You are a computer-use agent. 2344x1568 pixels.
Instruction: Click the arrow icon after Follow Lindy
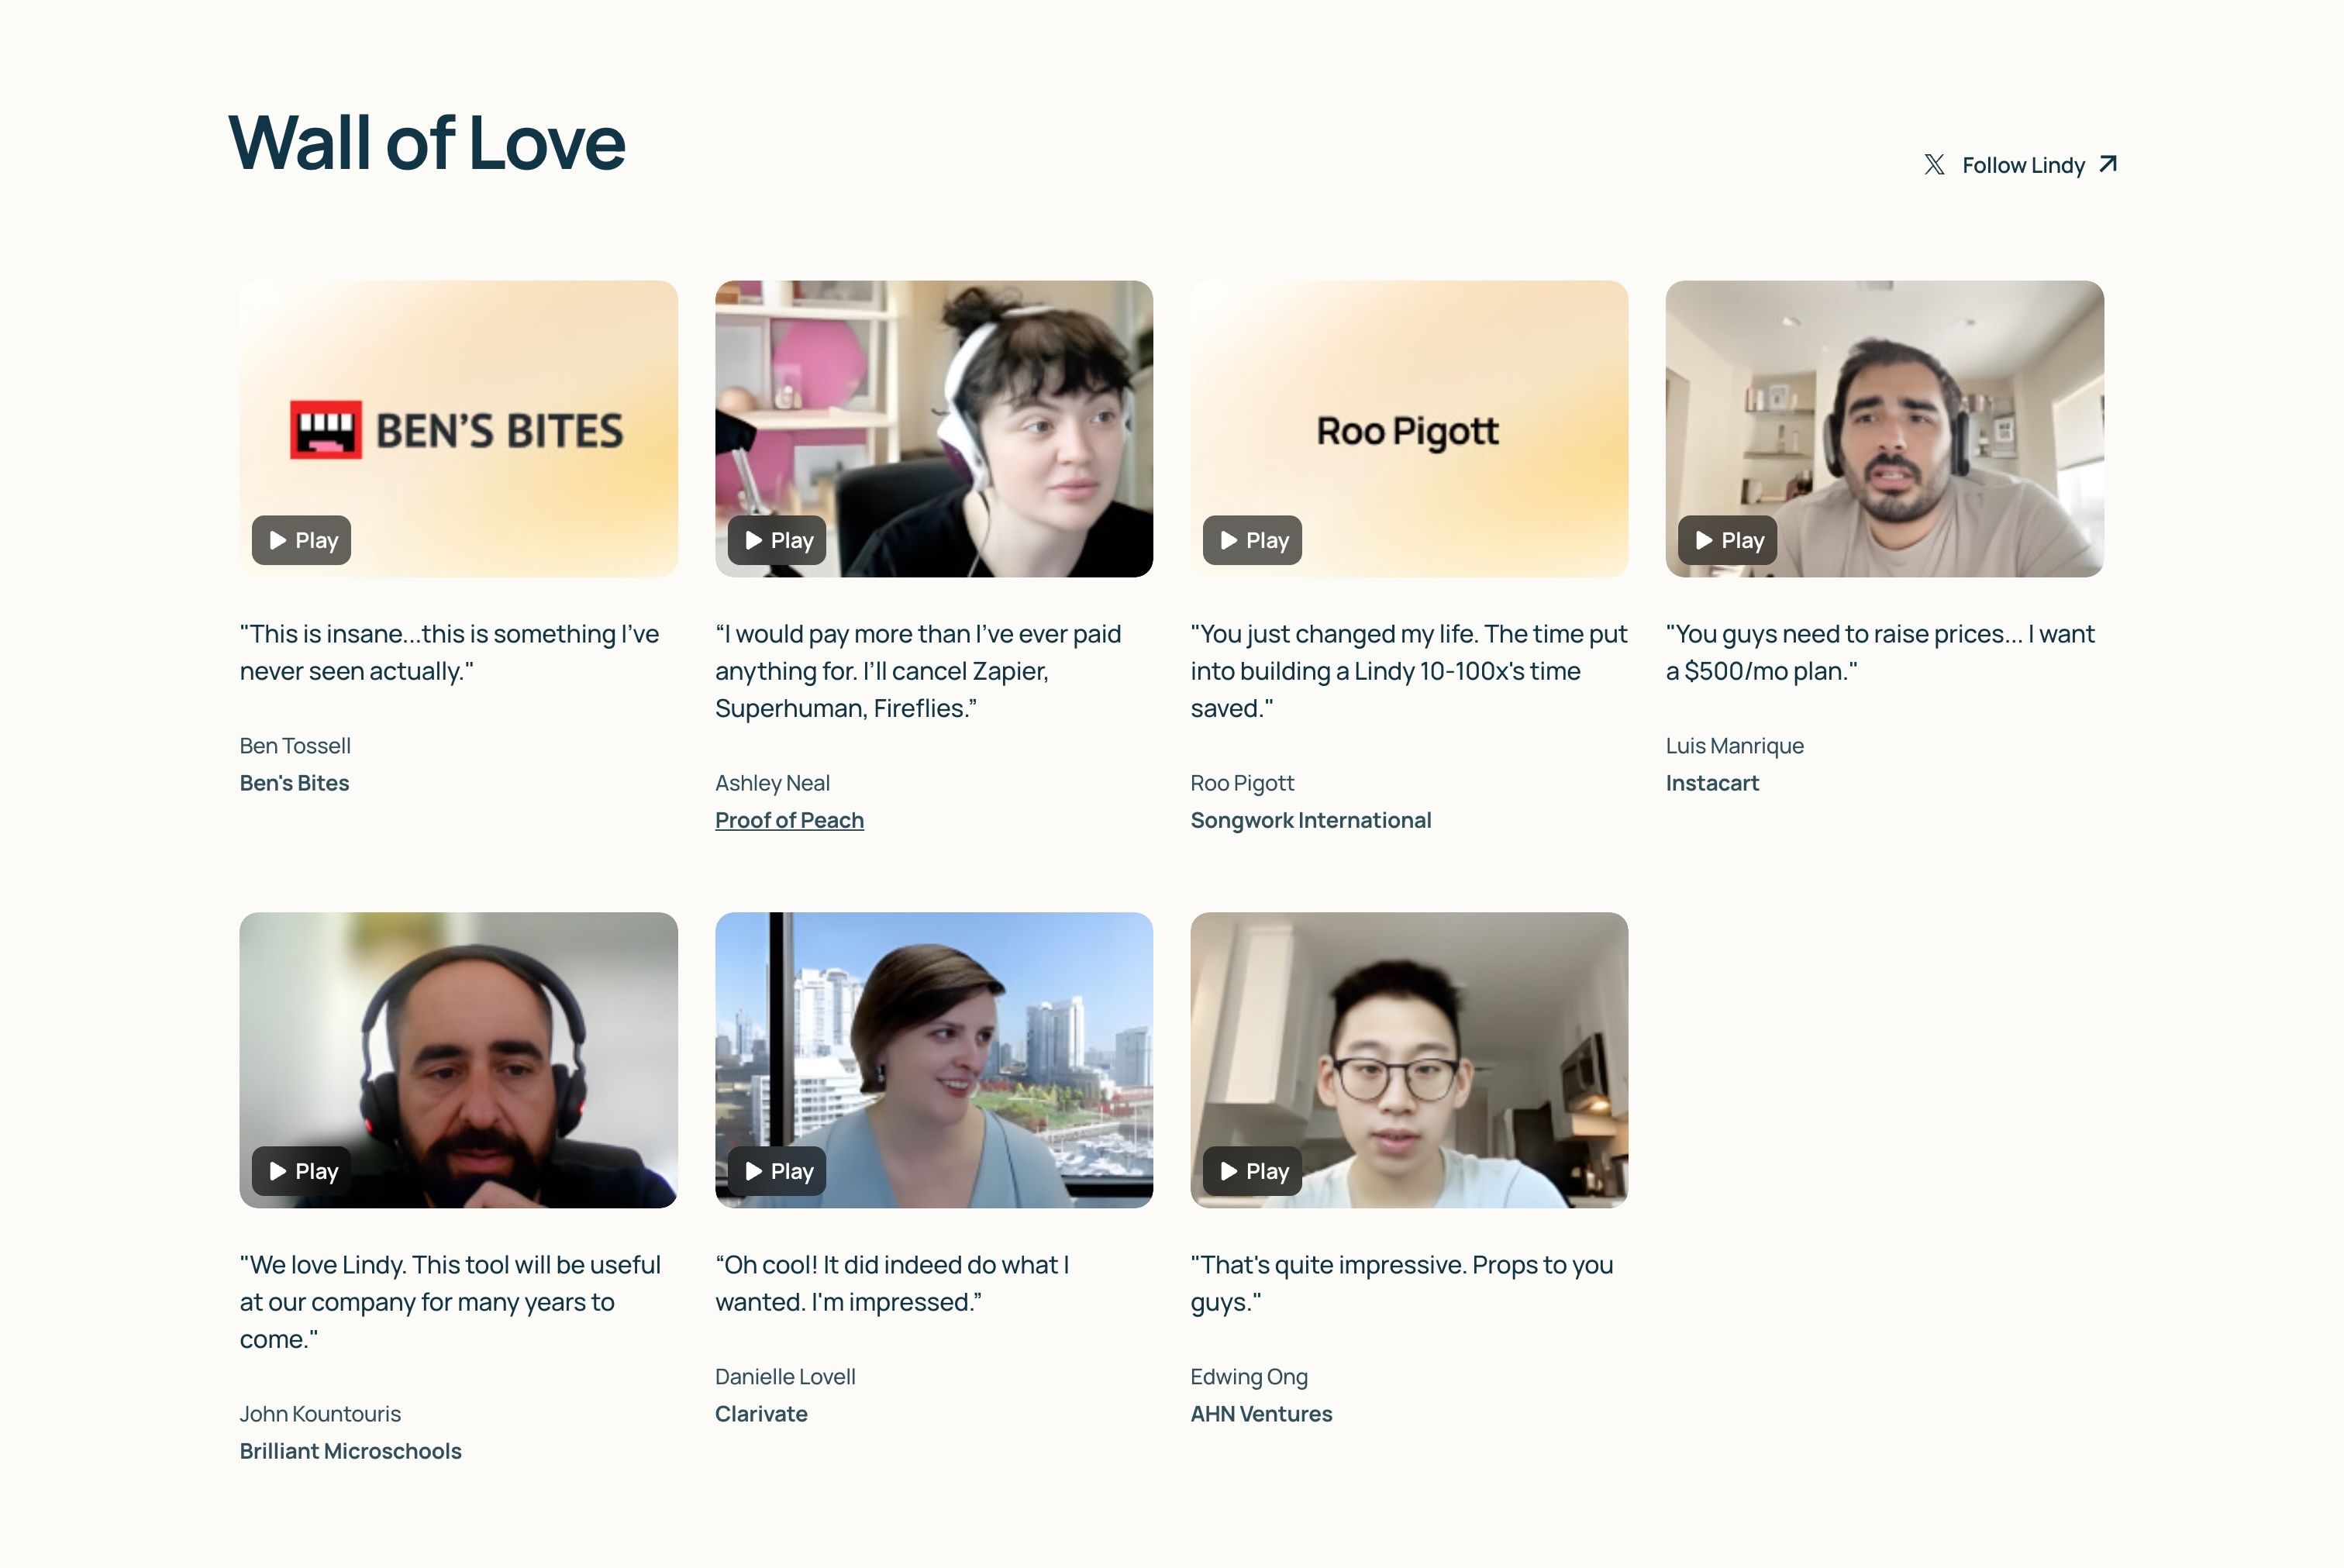[2108, 164]
